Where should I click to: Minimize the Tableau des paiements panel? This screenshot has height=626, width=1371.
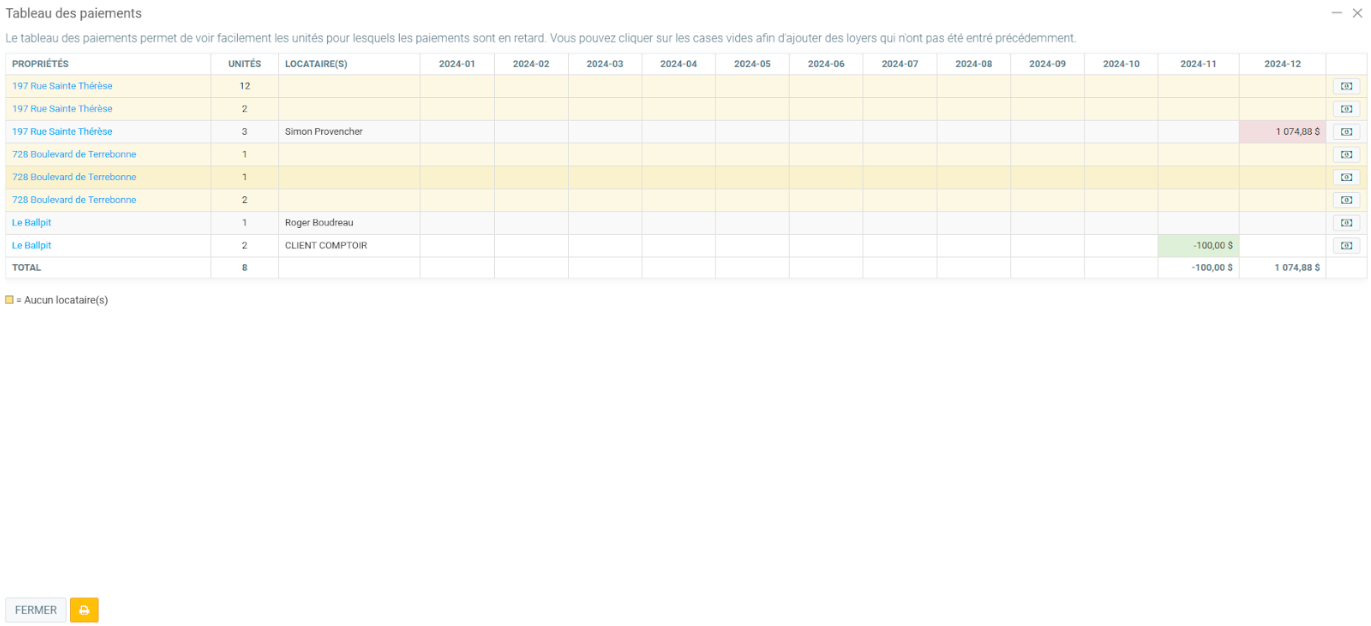tap(1336, 13)
